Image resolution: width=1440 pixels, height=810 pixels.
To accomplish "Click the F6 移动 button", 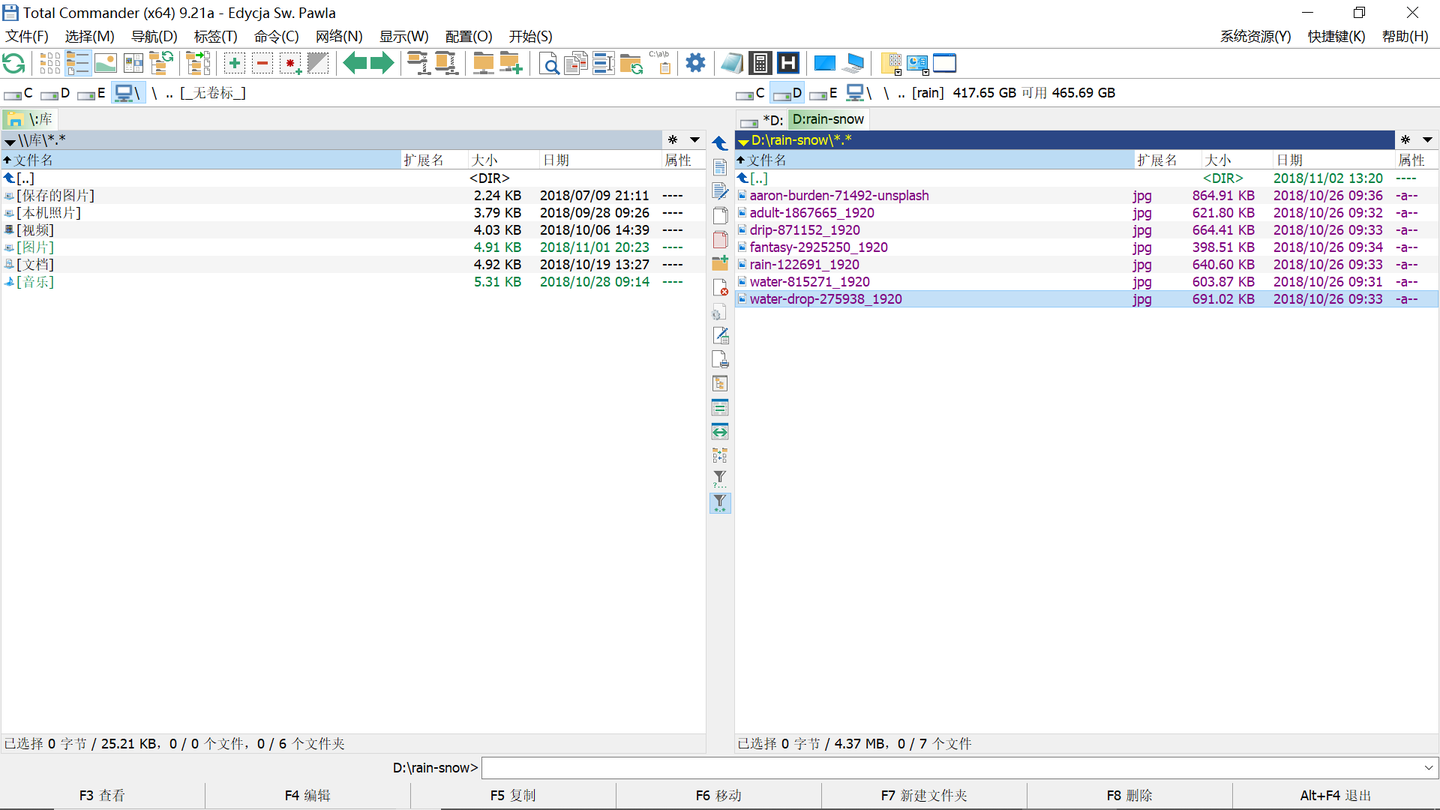I will pos(719,796).
